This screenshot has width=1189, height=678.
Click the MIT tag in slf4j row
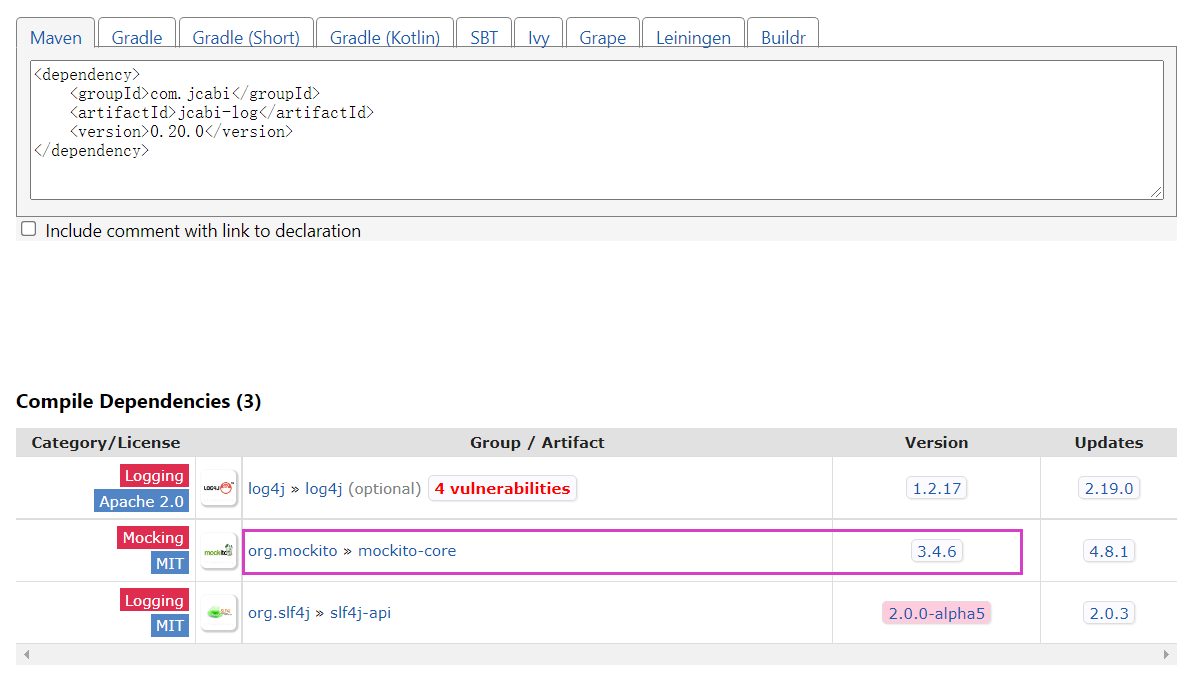(x=170, y=626)
